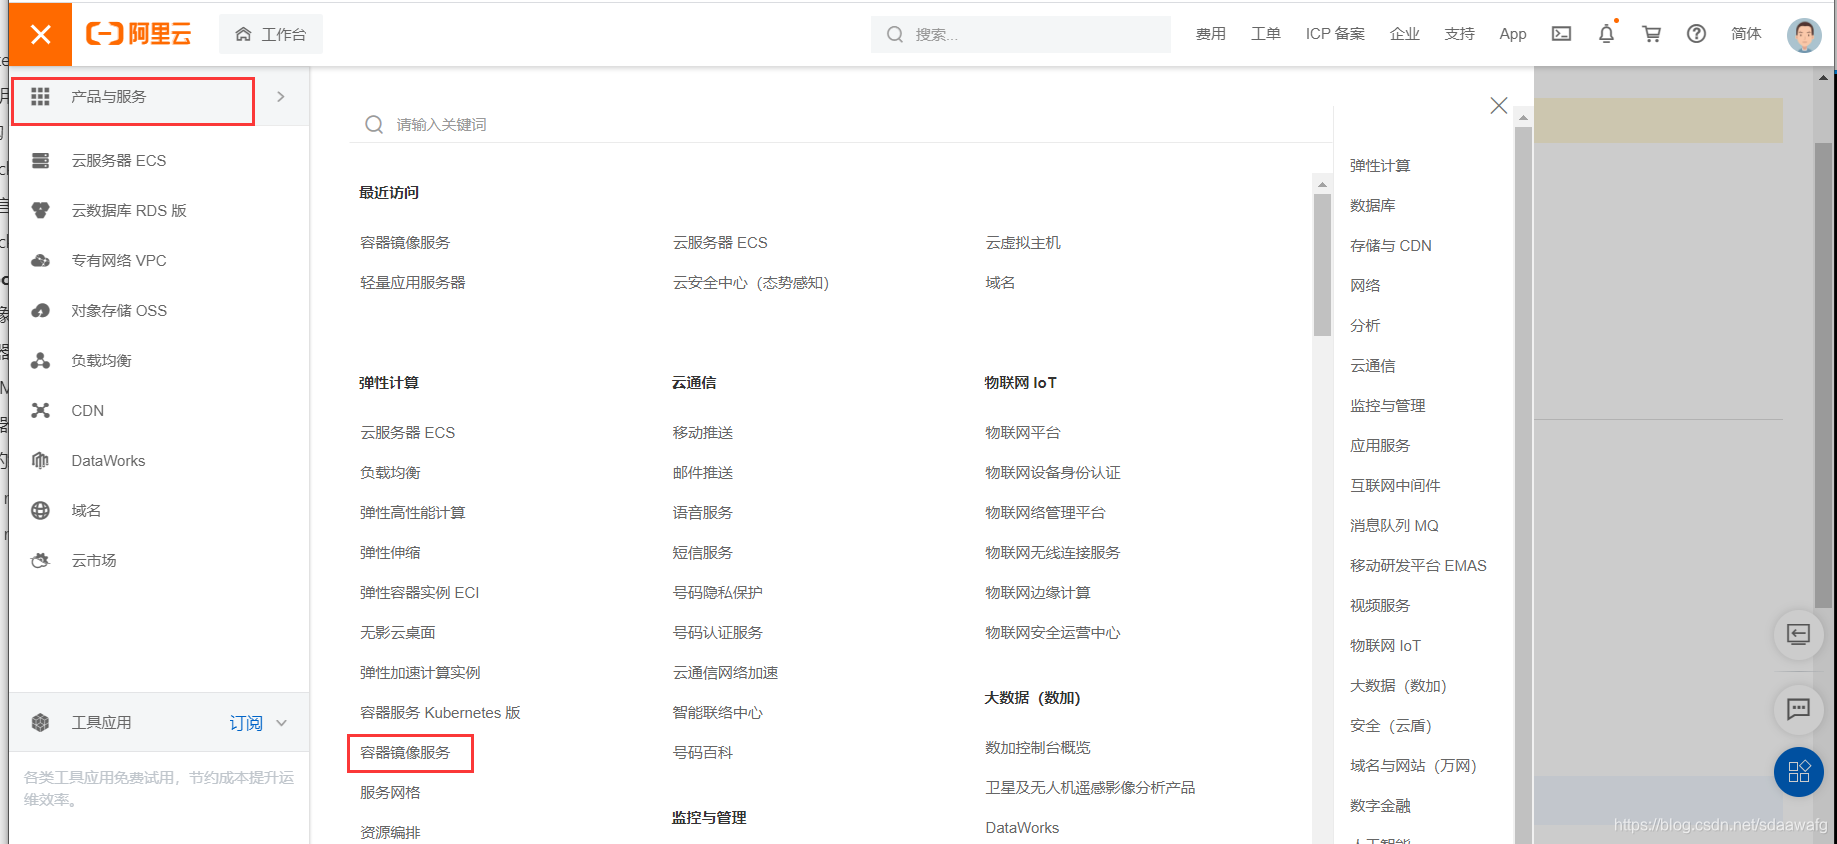Screen dimensions: 1837x844
Task: Jump to 弹性计算 category on right
Action: pyautogui.click(x=1380, y=165)
